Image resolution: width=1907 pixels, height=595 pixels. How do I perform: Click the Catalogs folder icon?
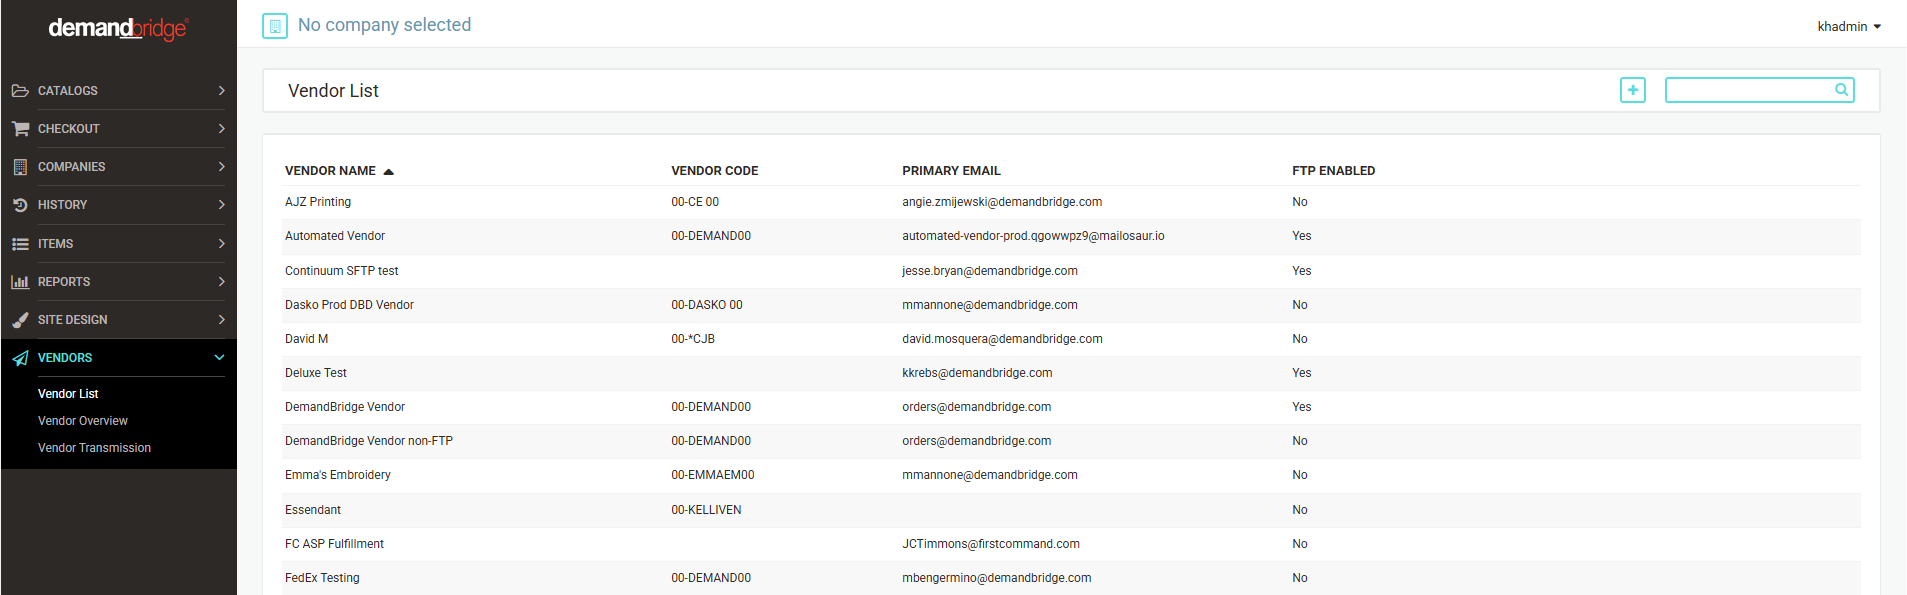tap(20, 91)
